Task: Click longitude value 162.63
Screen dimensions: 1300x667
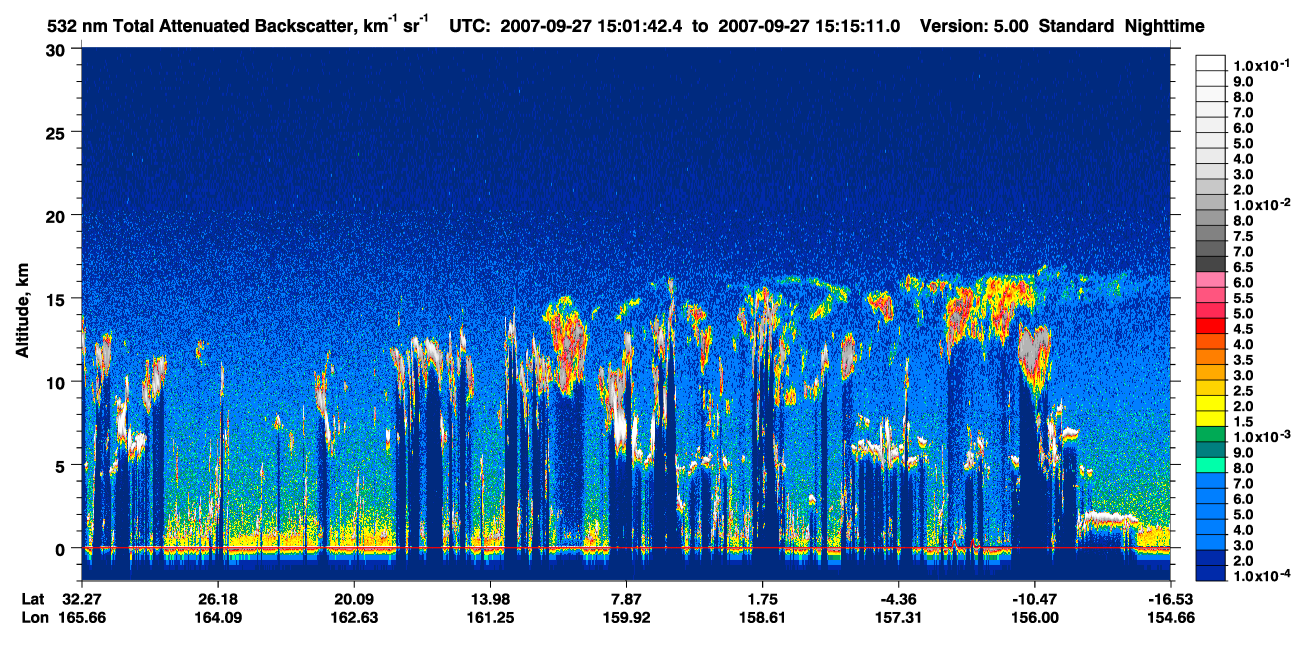Action: coord(353,618)
